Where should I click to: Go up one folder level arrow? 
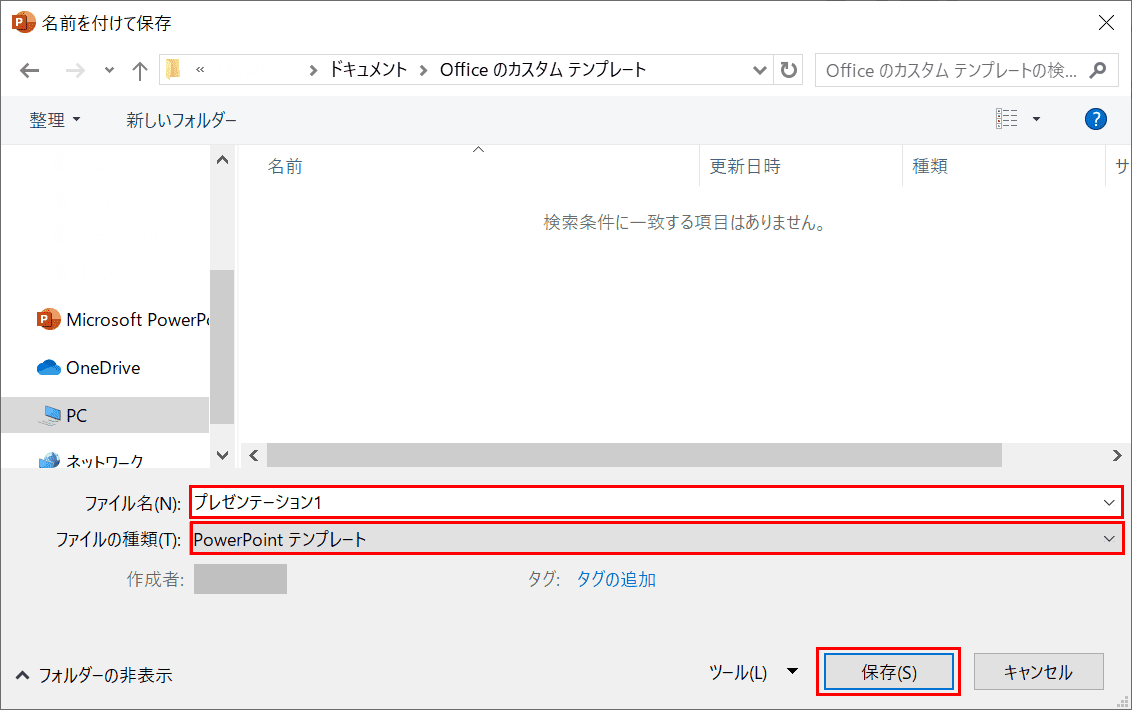pyautogui.click(x=139, y=70)
